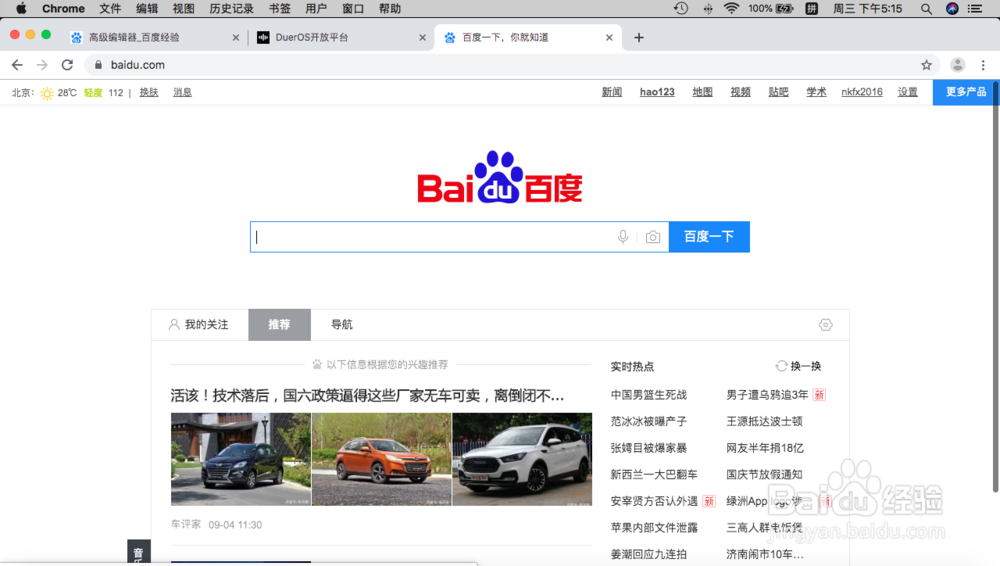Screen dimensions: 1000x566
Task: Click the 消息 link
Action: click(182, 93)
